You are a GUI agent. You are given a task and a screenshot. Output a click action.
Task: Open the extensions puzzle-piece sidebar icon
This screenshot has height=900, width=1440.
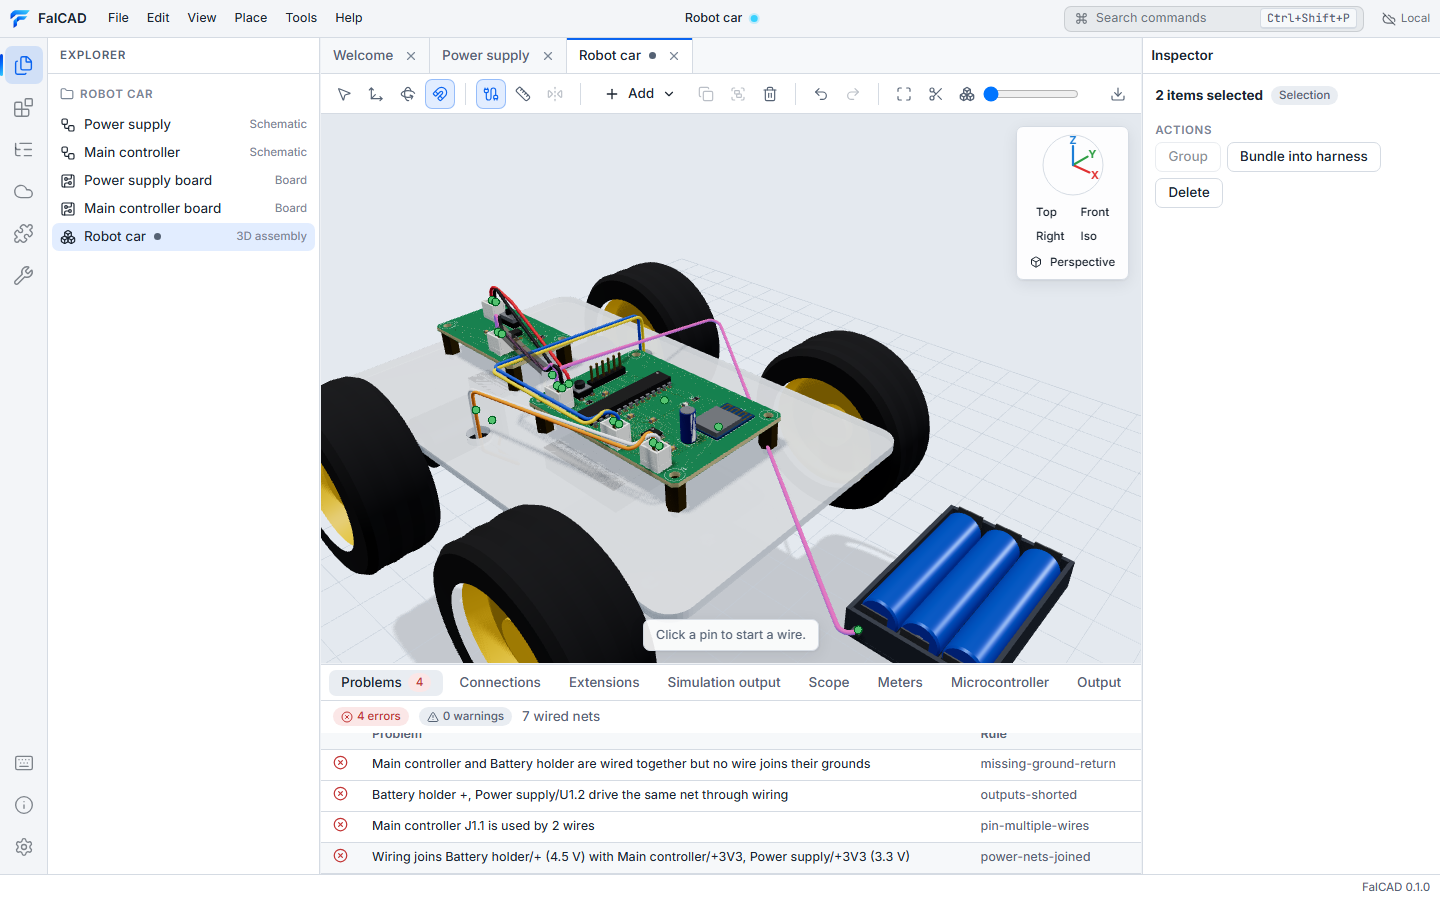coord(24,234)
